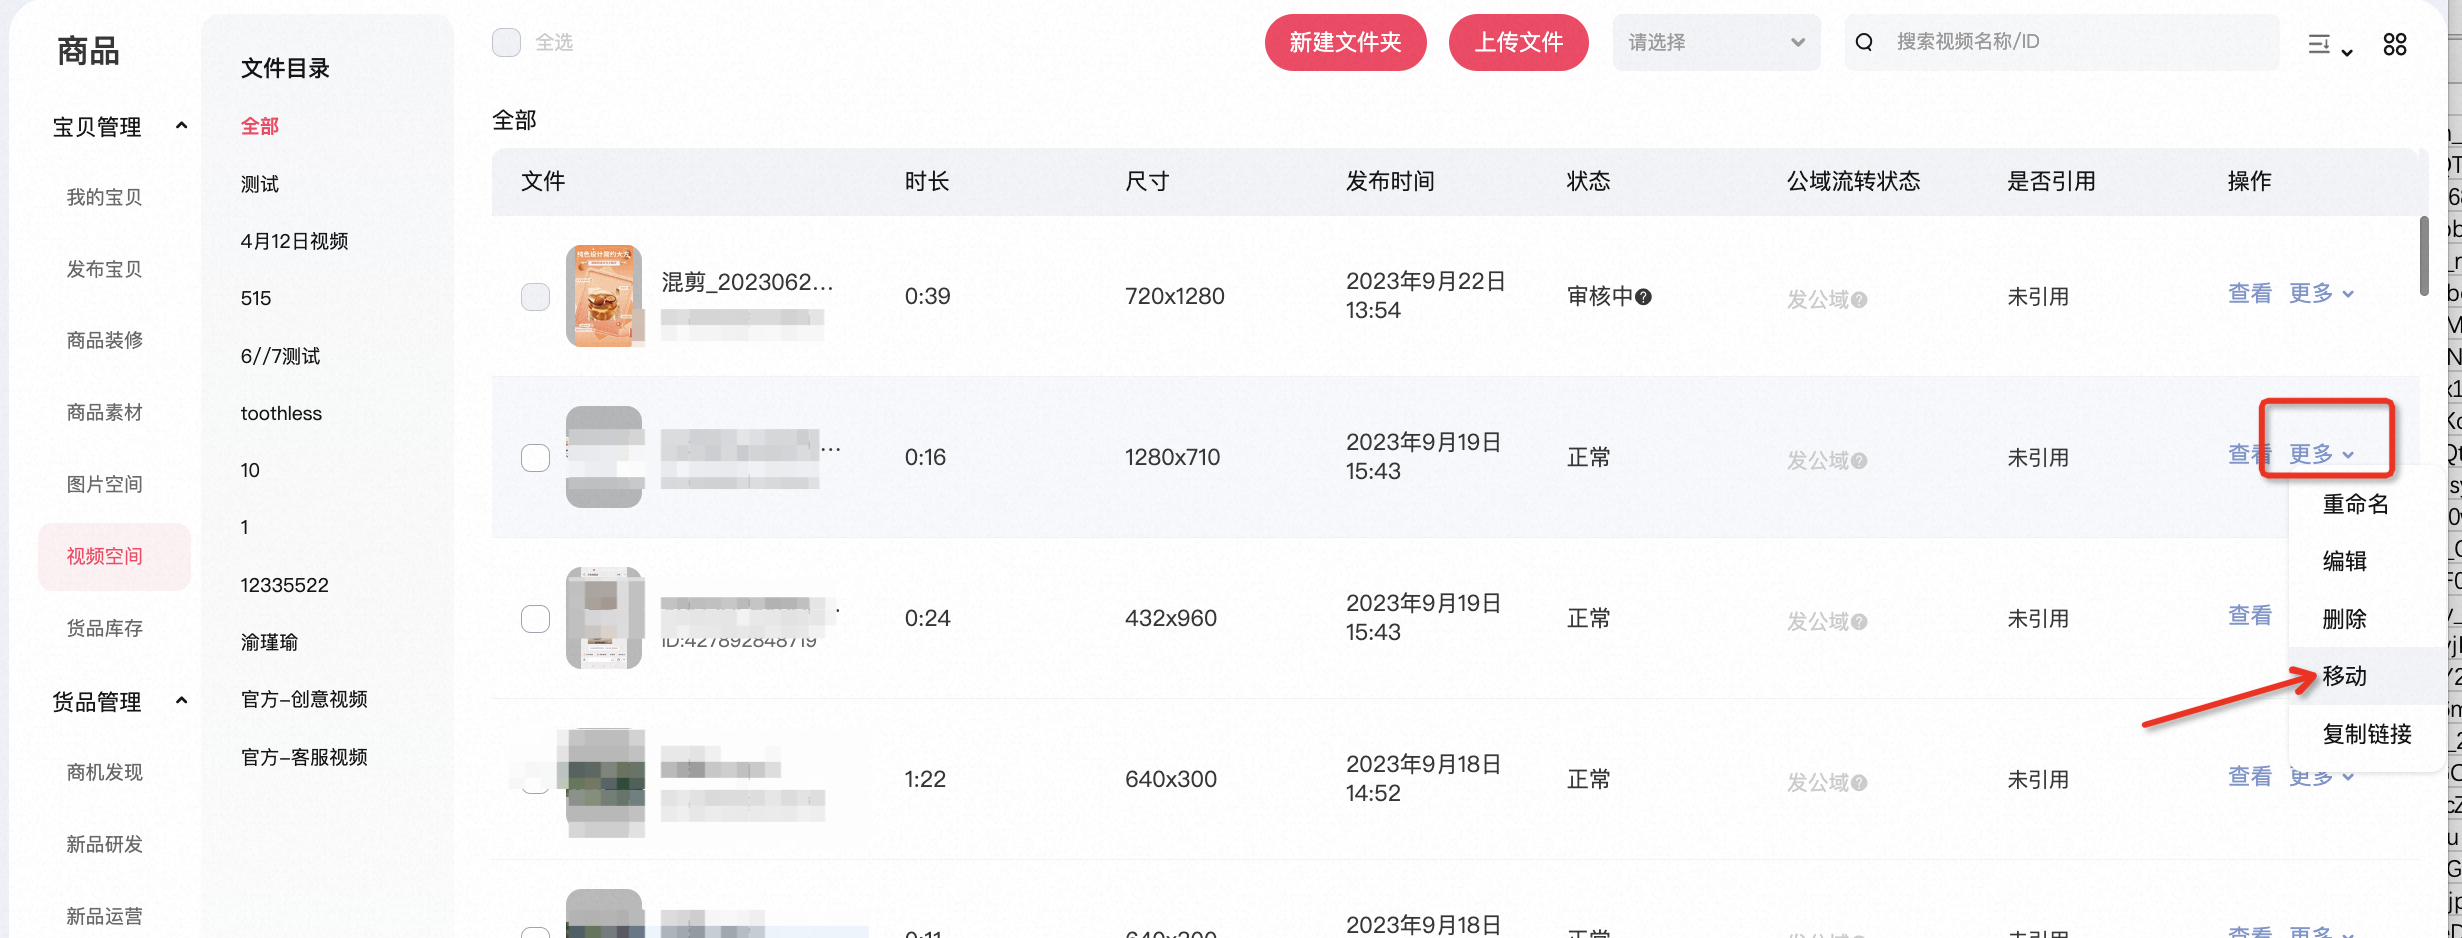Click 发公域 in the 混剪_2023062 row
This screenshot has height=938, width=2462.
tap(1817, 300)
